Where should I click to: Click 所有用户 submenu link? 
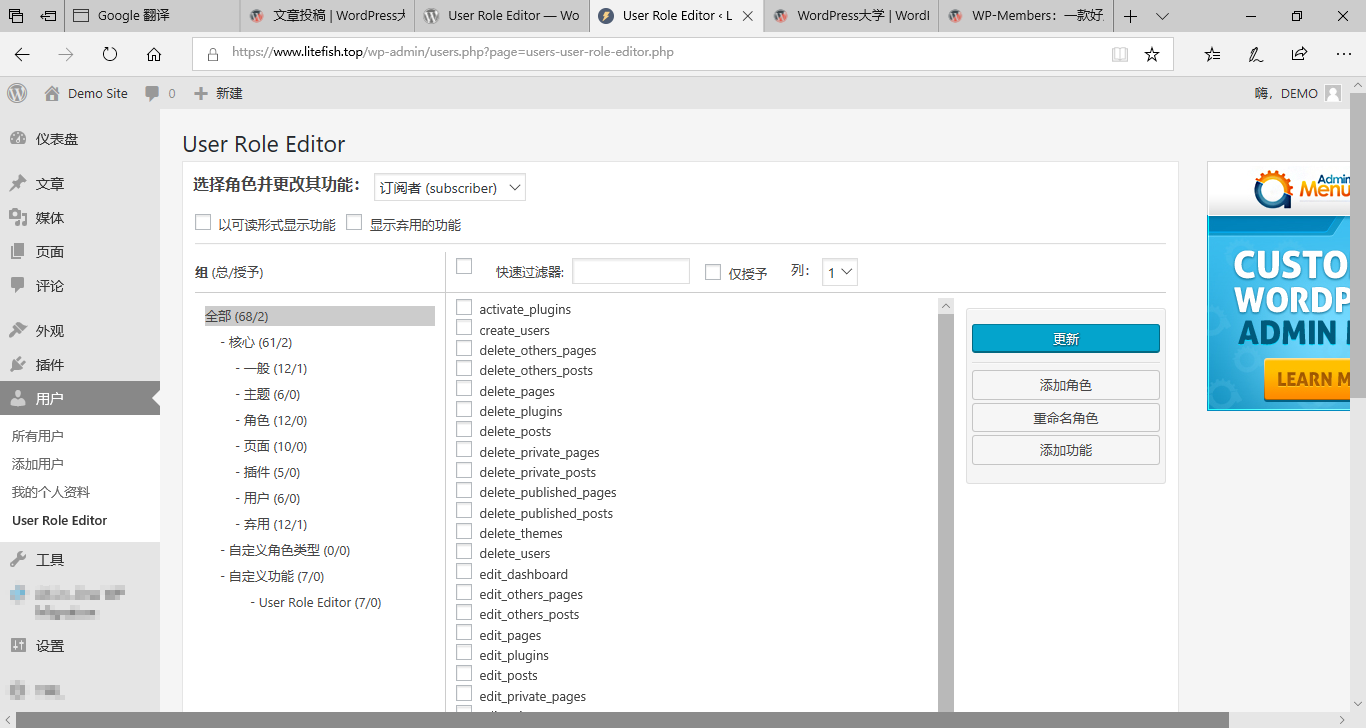point(37,436)
